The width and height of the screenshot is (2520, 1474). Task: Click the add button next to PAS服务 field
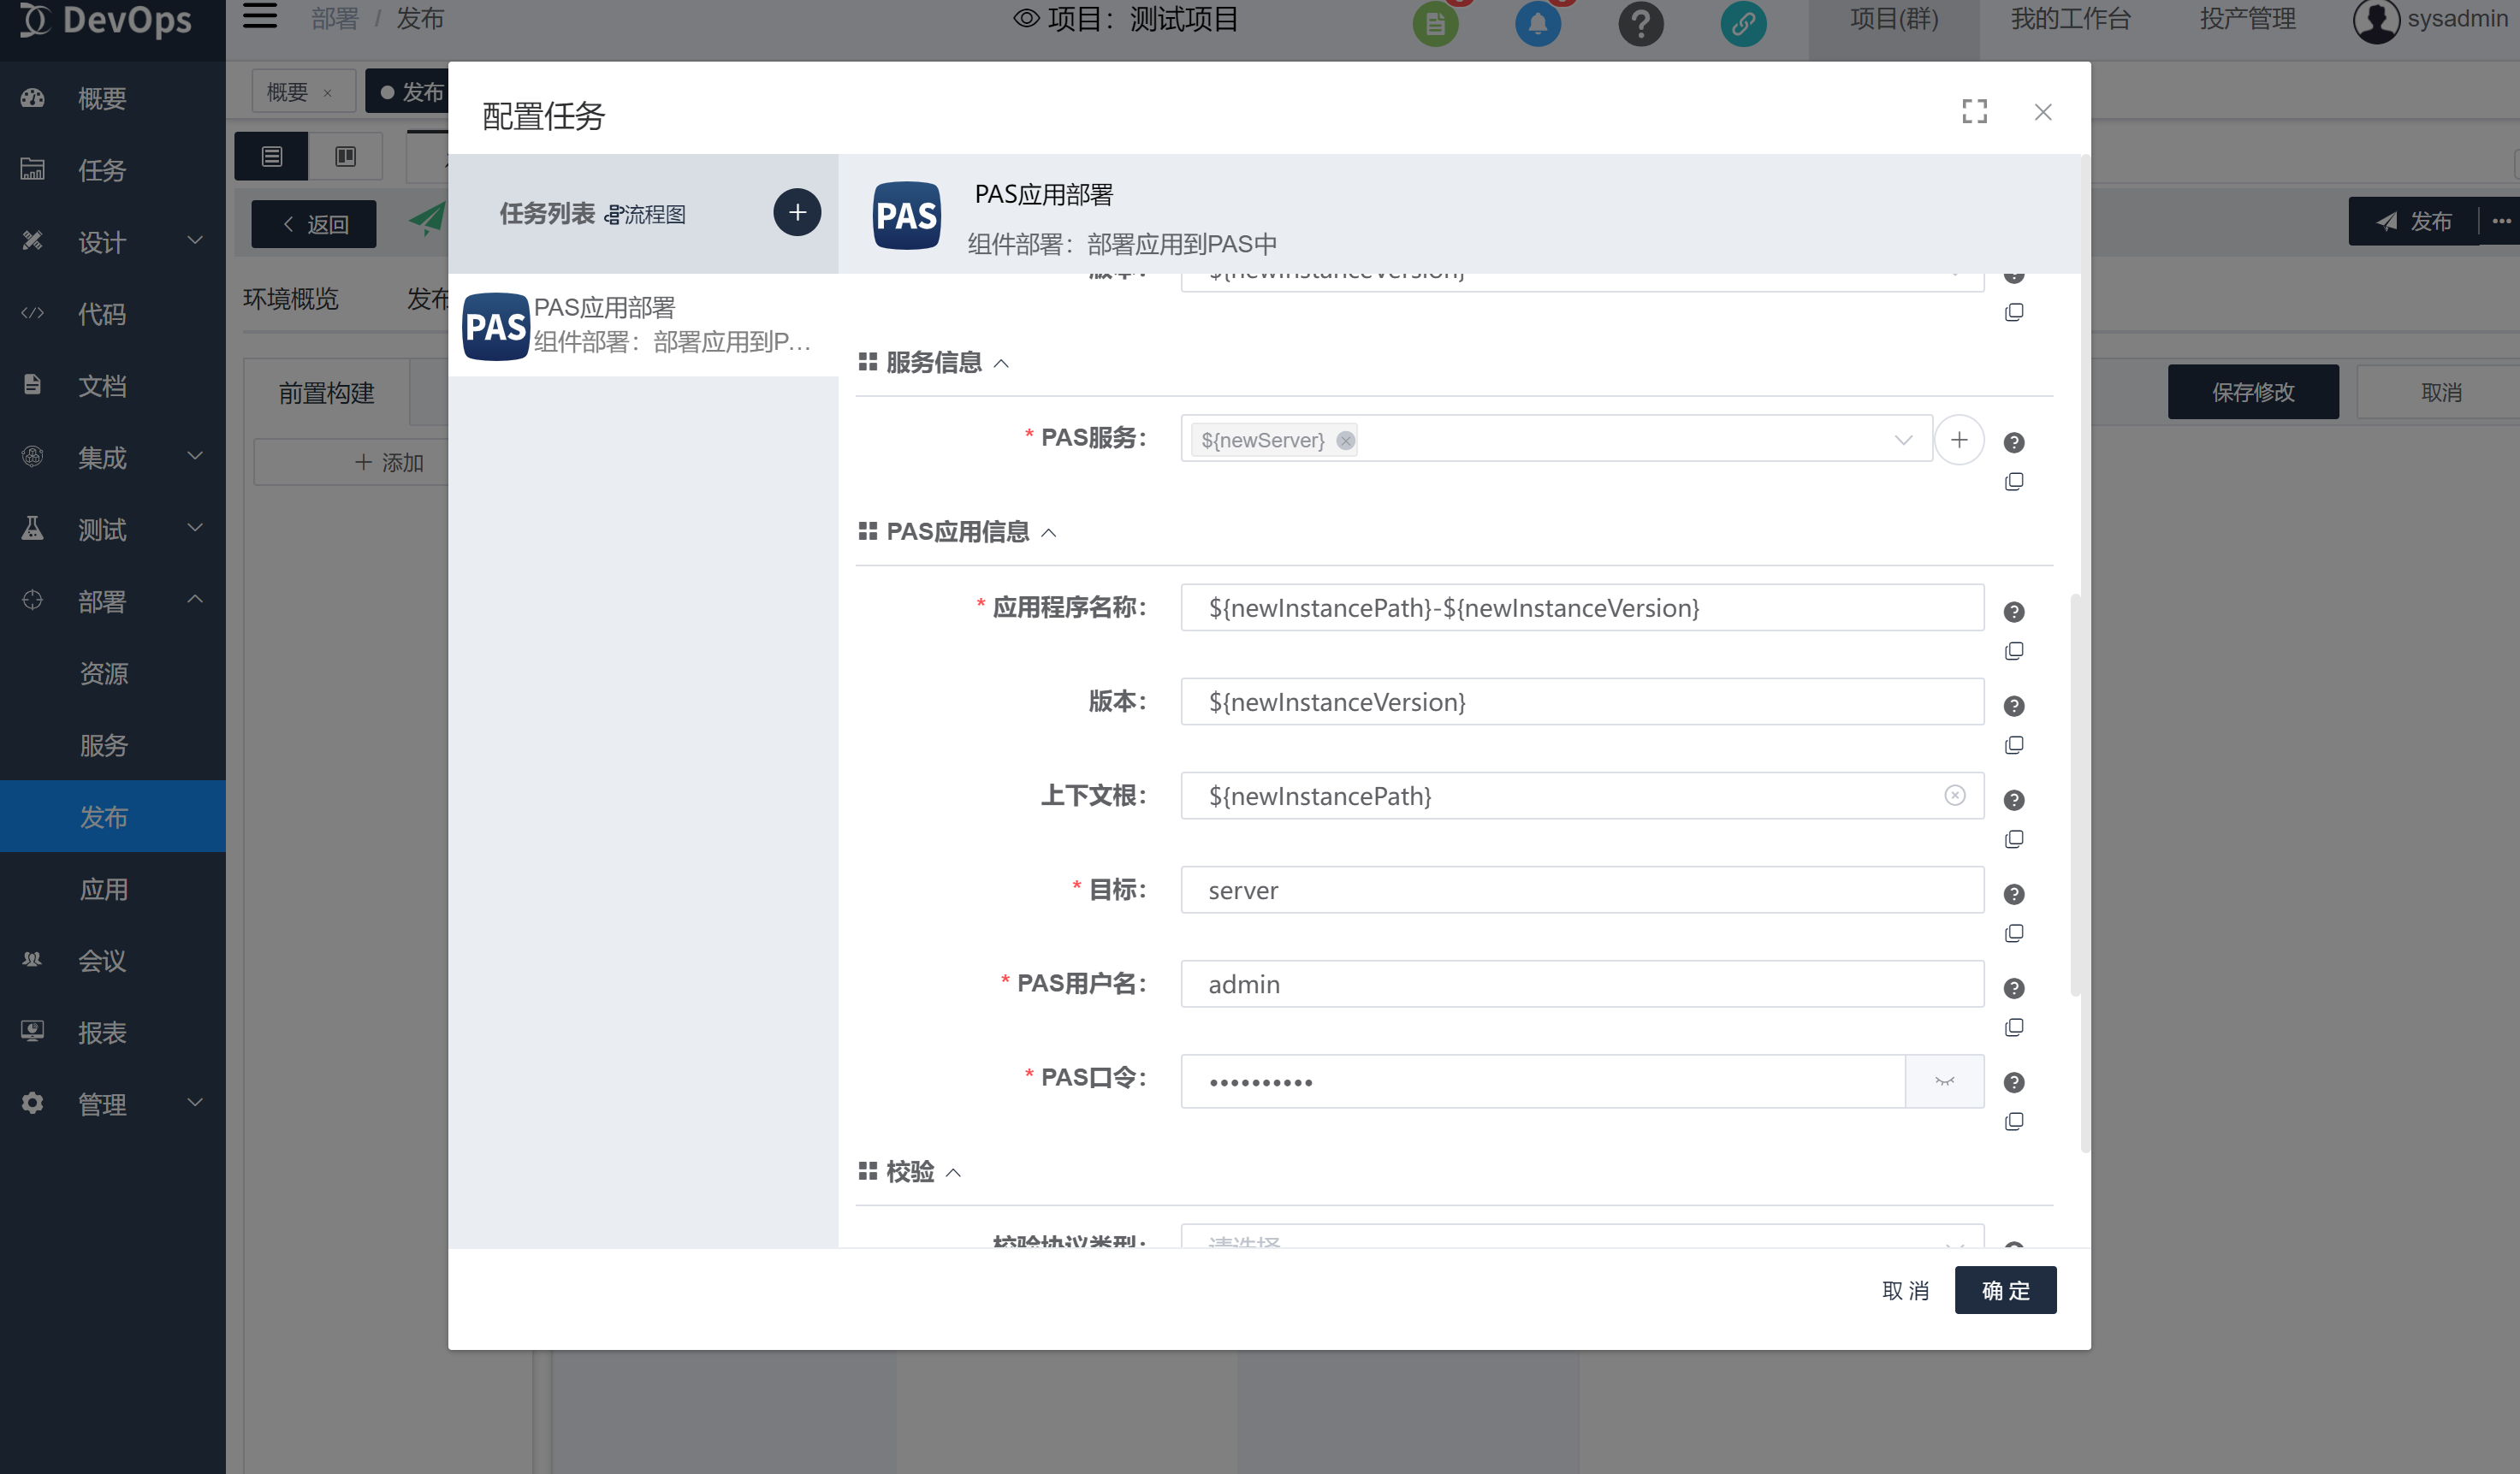[x=1959, y=439]
